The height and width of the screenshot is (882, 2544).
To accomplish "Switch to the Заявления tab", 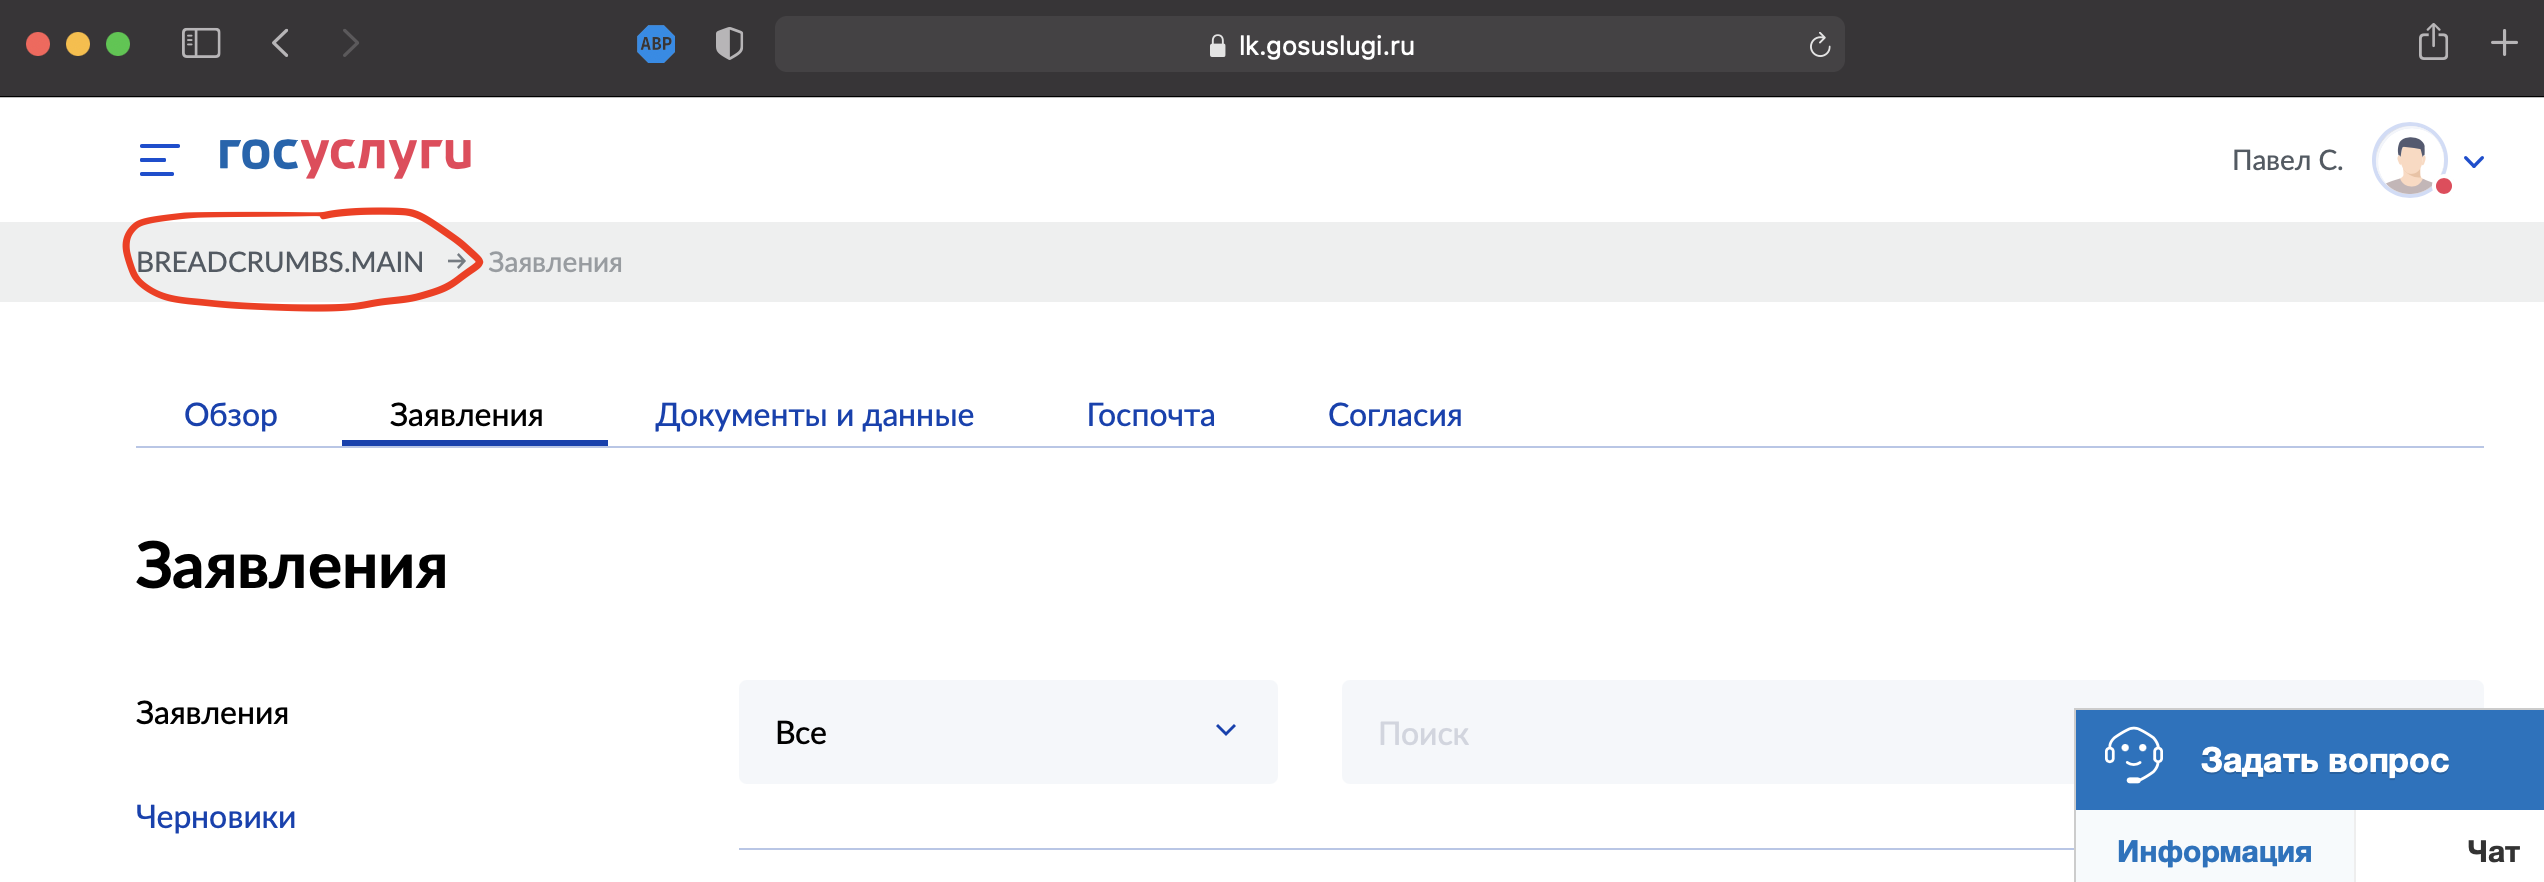I will pos(467,415).
